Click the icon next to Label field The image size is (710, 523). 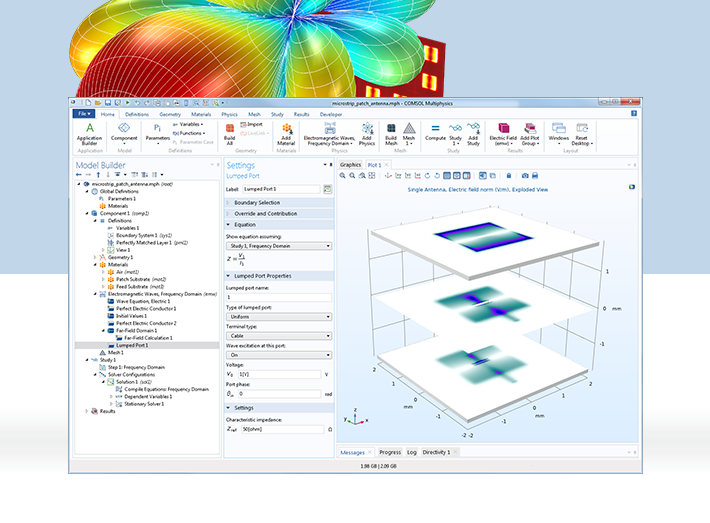tap(327, 189)
